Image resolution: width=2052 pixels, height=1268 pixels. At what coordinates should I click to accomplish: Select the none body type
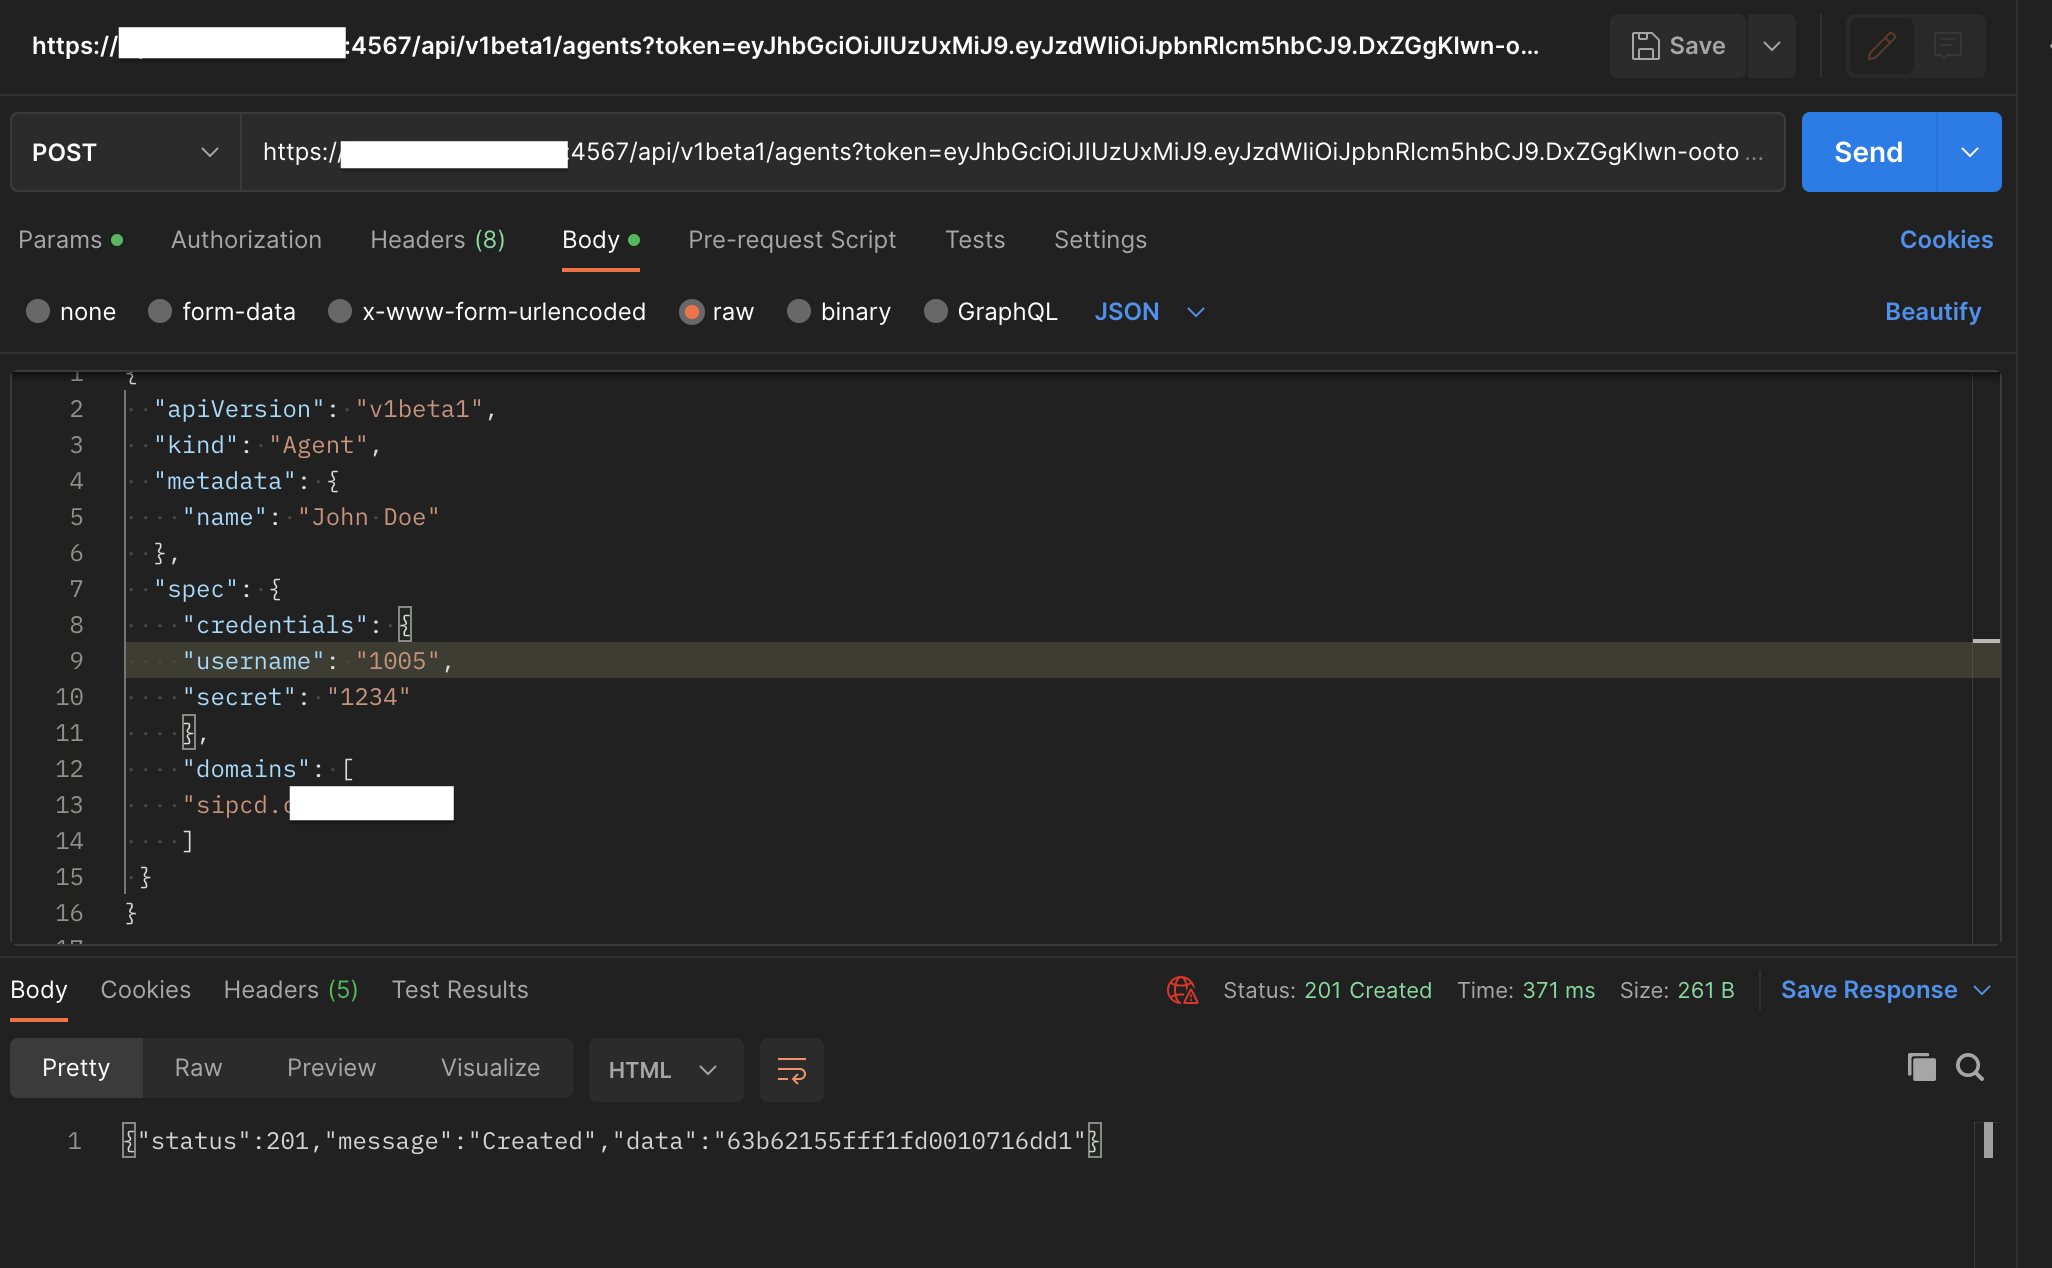coord(38,312)
